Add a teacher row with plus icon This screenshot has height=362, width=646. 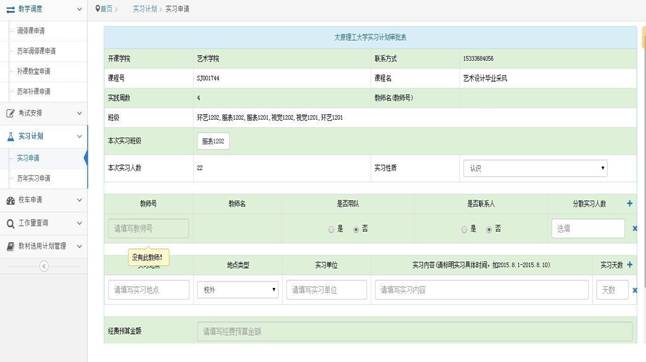[x=629, y=203]
